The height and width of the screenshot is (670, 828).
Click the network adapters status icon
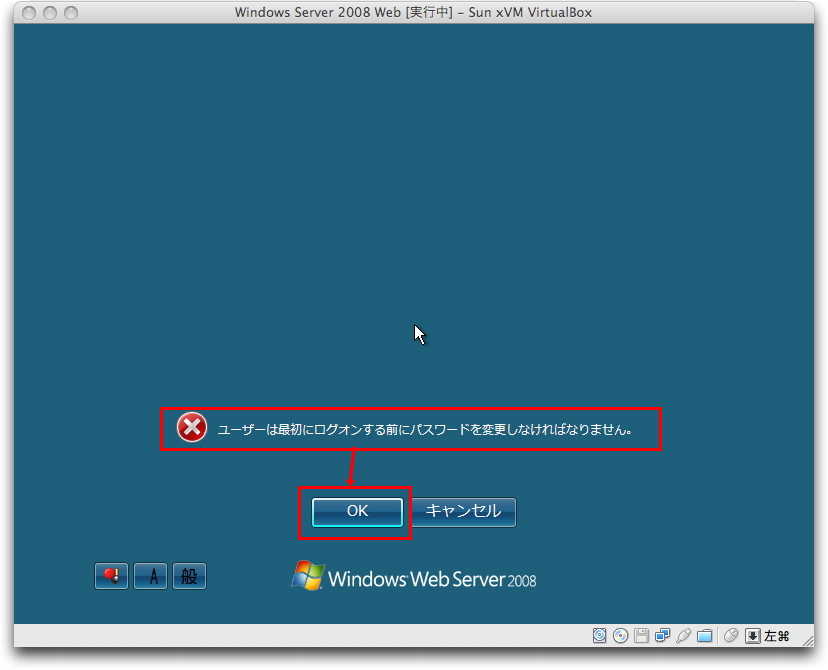(x=662, y=636)
